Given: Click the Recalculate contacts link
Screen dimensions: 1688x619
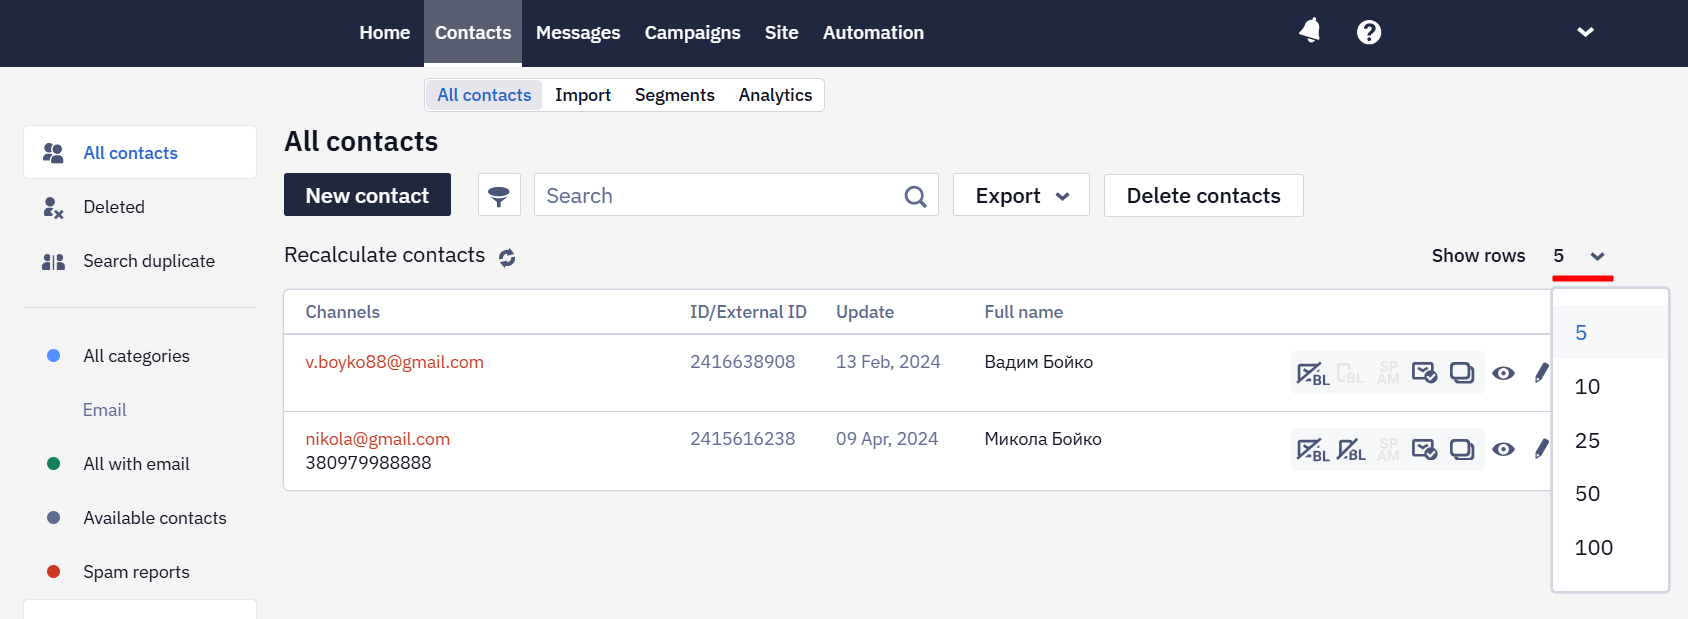Looking at the screenshot, I should tap(384, 255).
